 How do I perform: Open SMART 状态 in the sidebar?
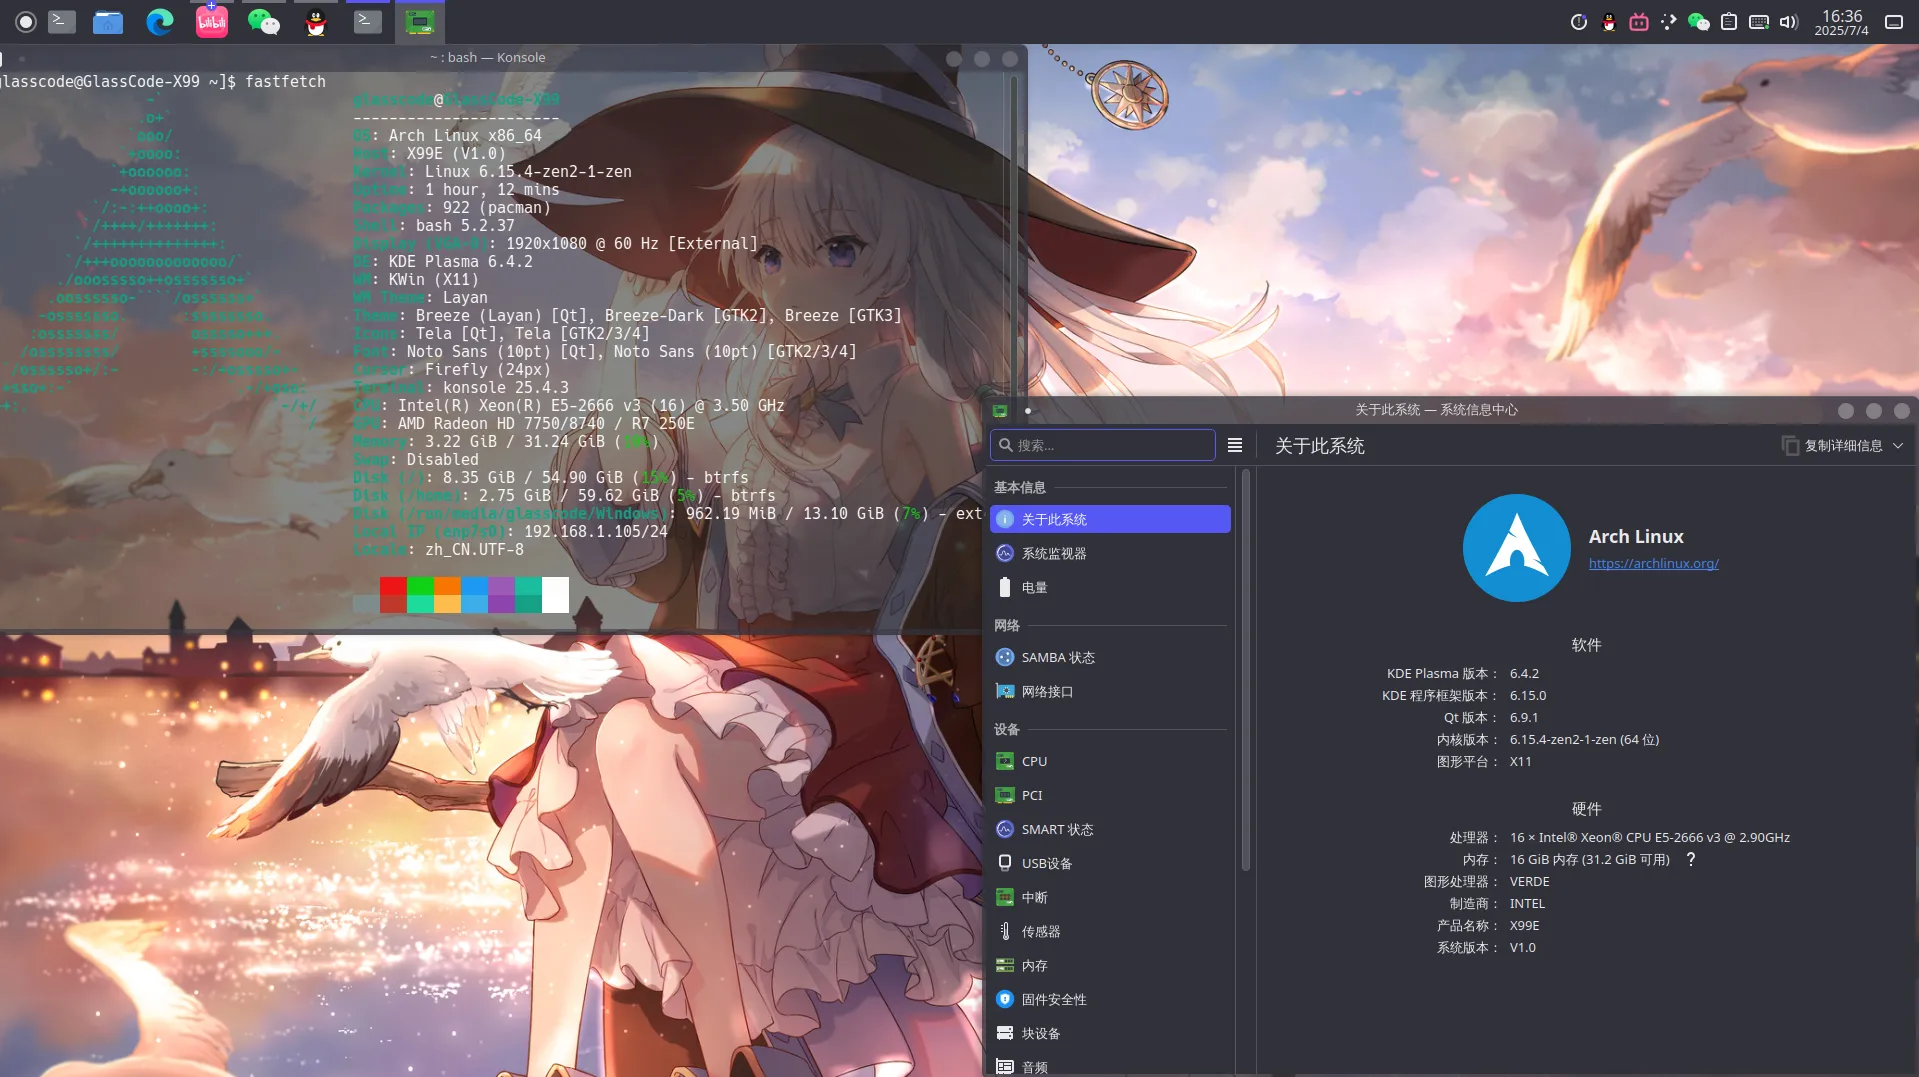click(1110, 829)
